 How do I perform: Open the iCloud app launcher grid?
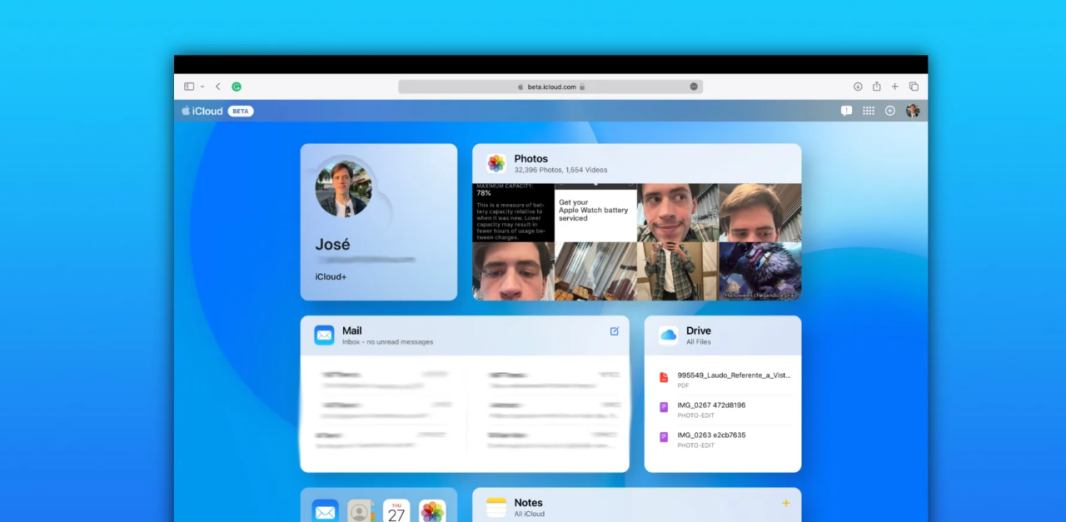(868, 111)
